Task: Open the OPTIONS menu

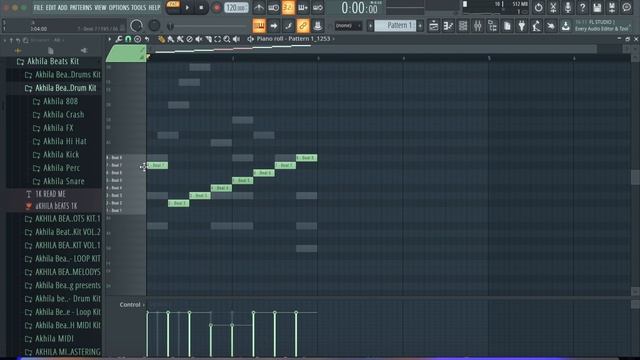Action: coord(119,7)
